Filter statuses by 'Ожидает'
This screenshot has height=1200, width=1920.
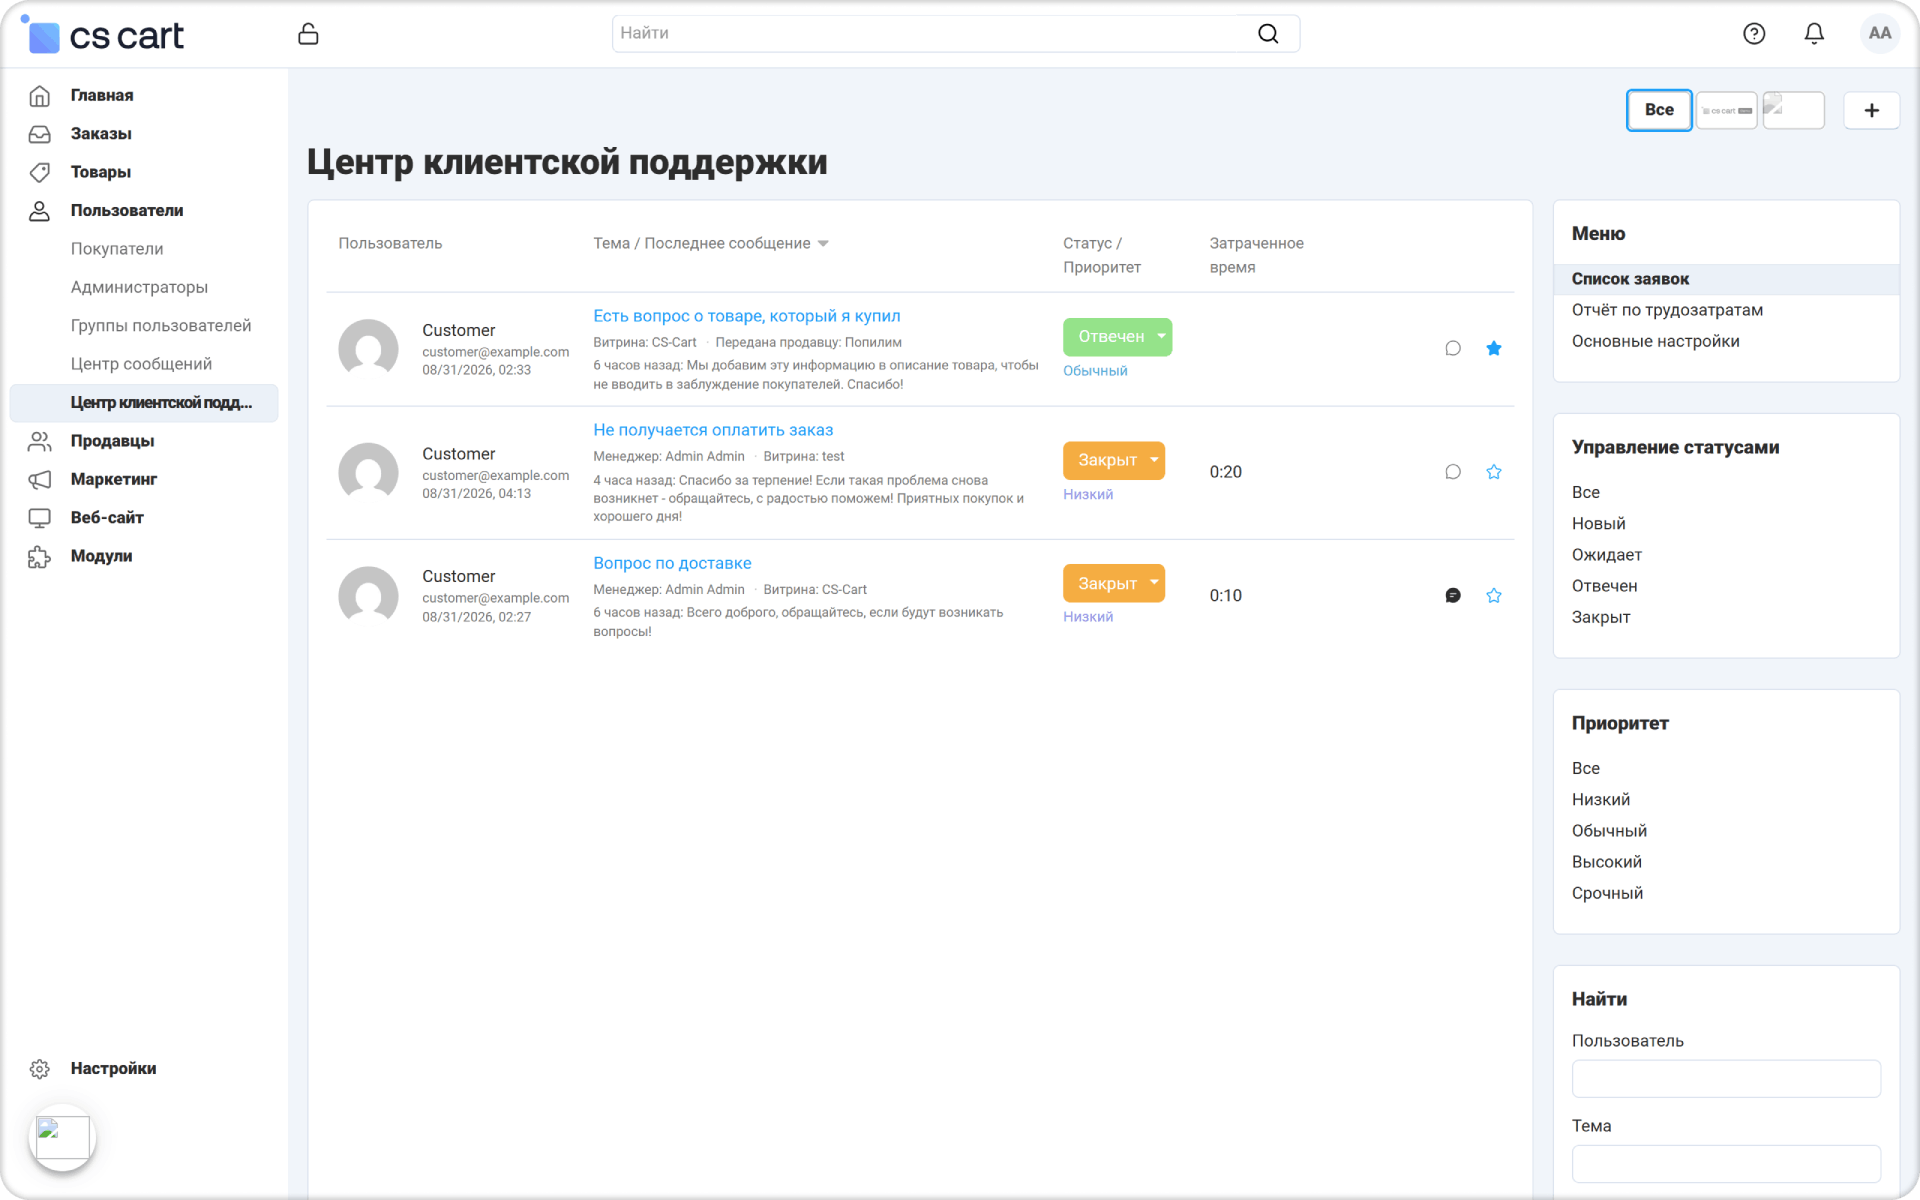[1606, 555]
